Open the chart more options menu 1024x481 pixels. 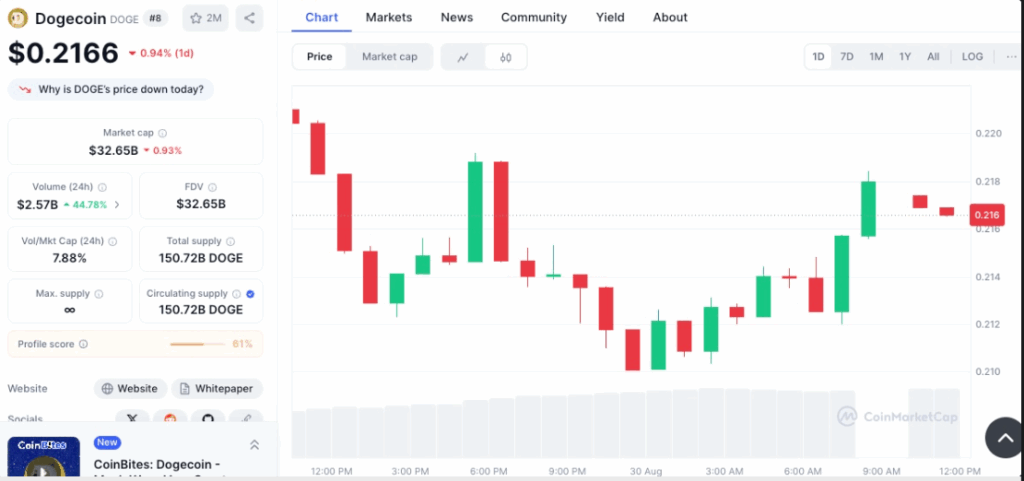1010,57
